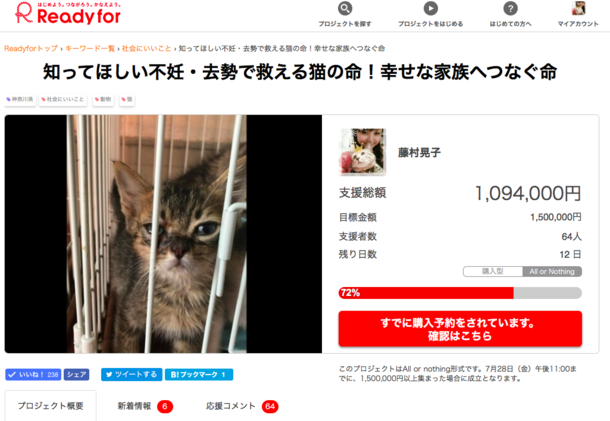The height and width of the screenshot is (421, 610).
Task: Click the red すでに購入予約をされています button
Action: (460, 329)
